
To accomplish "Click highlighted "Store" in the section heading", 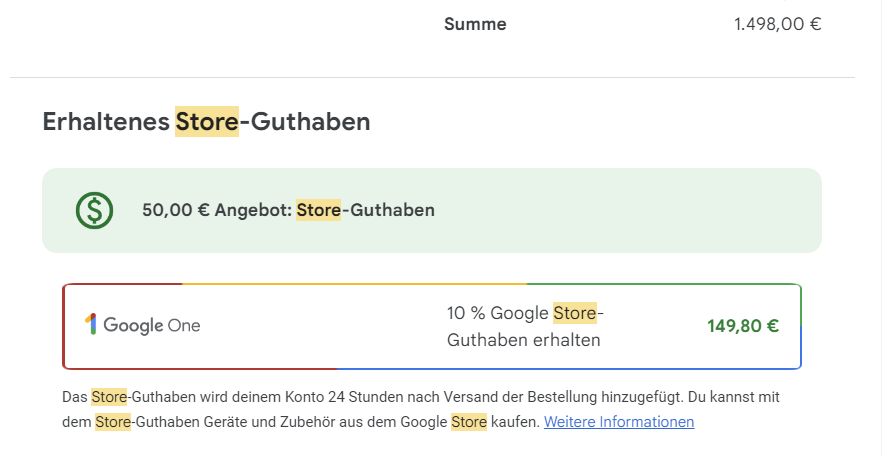I will pos(207,122).
